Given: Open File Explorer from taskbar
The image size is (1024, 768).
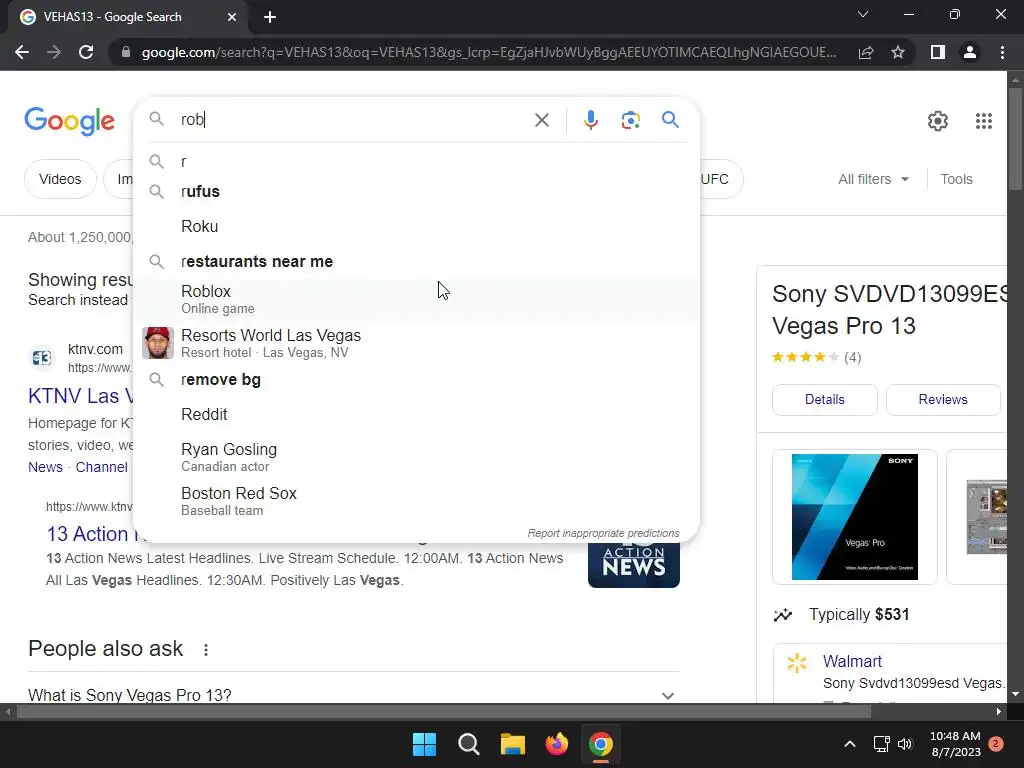Looking at the screenshot, I should pyautogui.click(x=513, y=744).
